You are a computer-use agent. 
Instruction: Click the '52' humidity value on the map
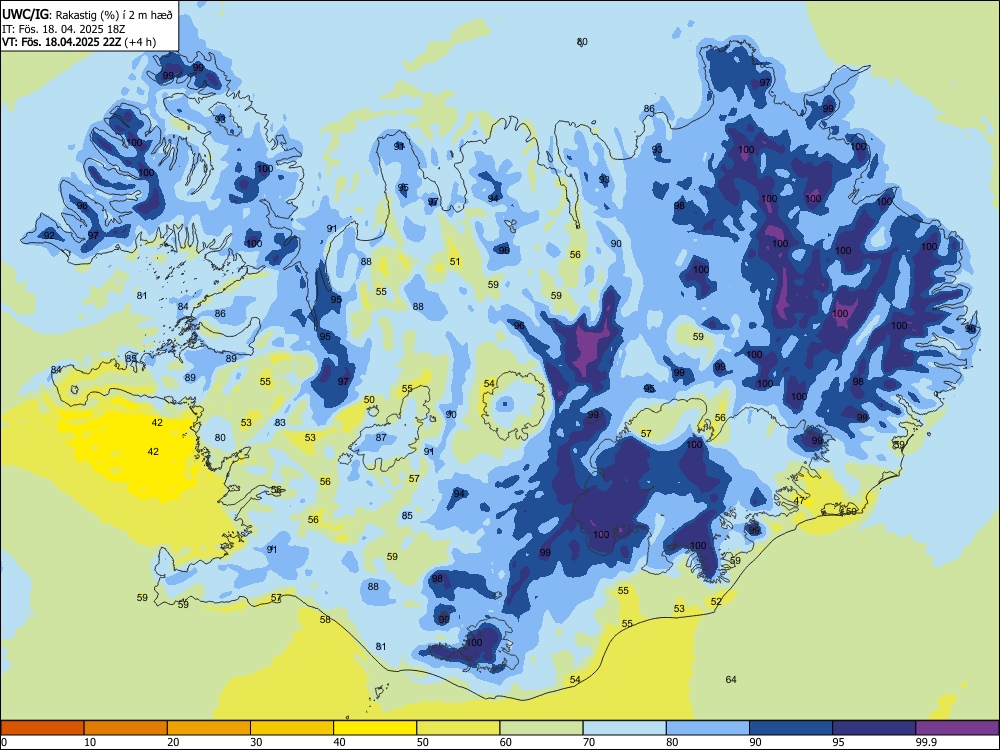[716, 601]
